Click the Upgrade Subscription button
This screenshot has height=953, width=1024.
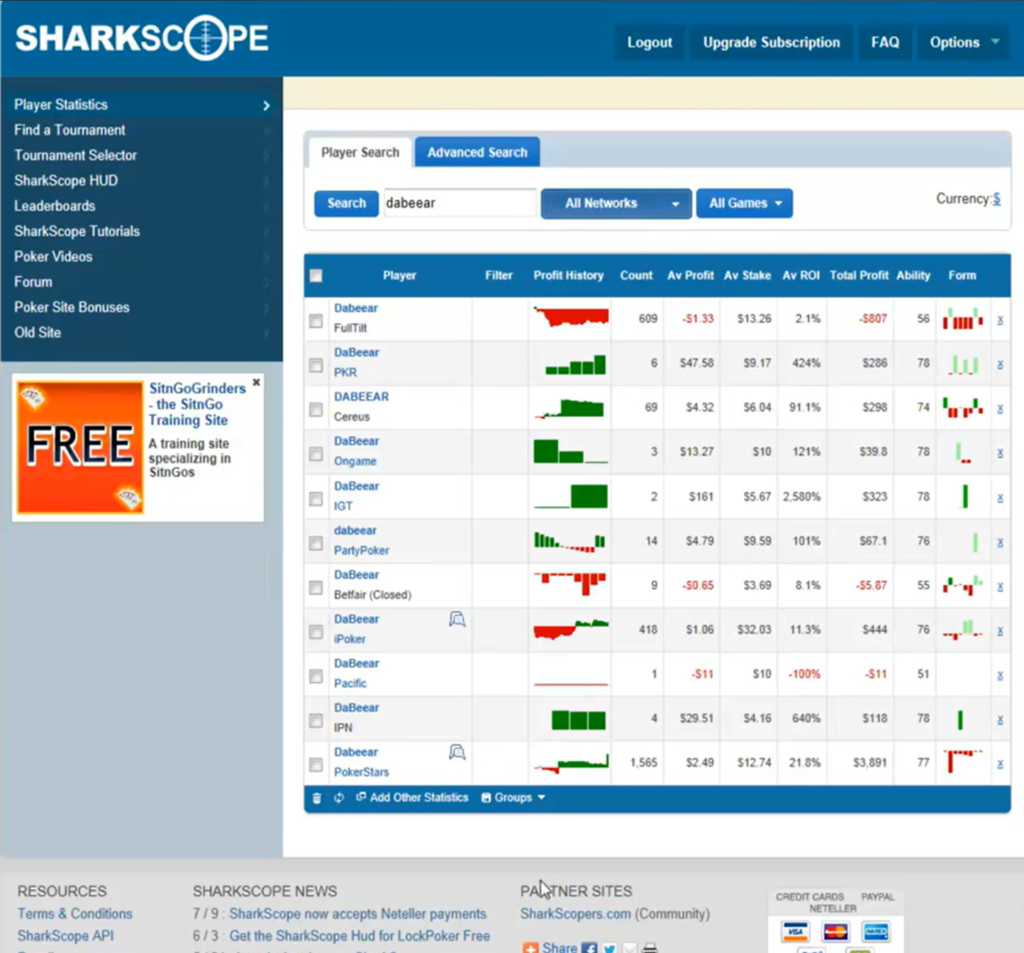771,42
